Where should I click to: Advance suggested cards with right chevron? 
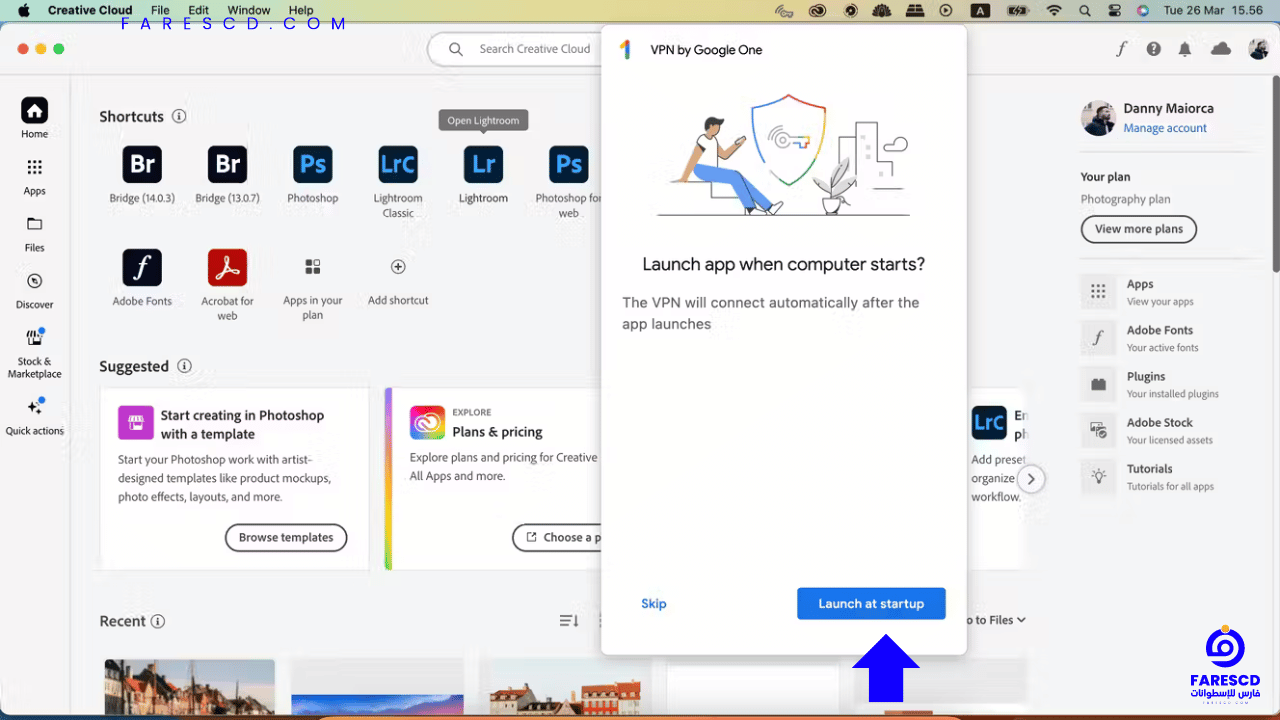(1031, 479)
